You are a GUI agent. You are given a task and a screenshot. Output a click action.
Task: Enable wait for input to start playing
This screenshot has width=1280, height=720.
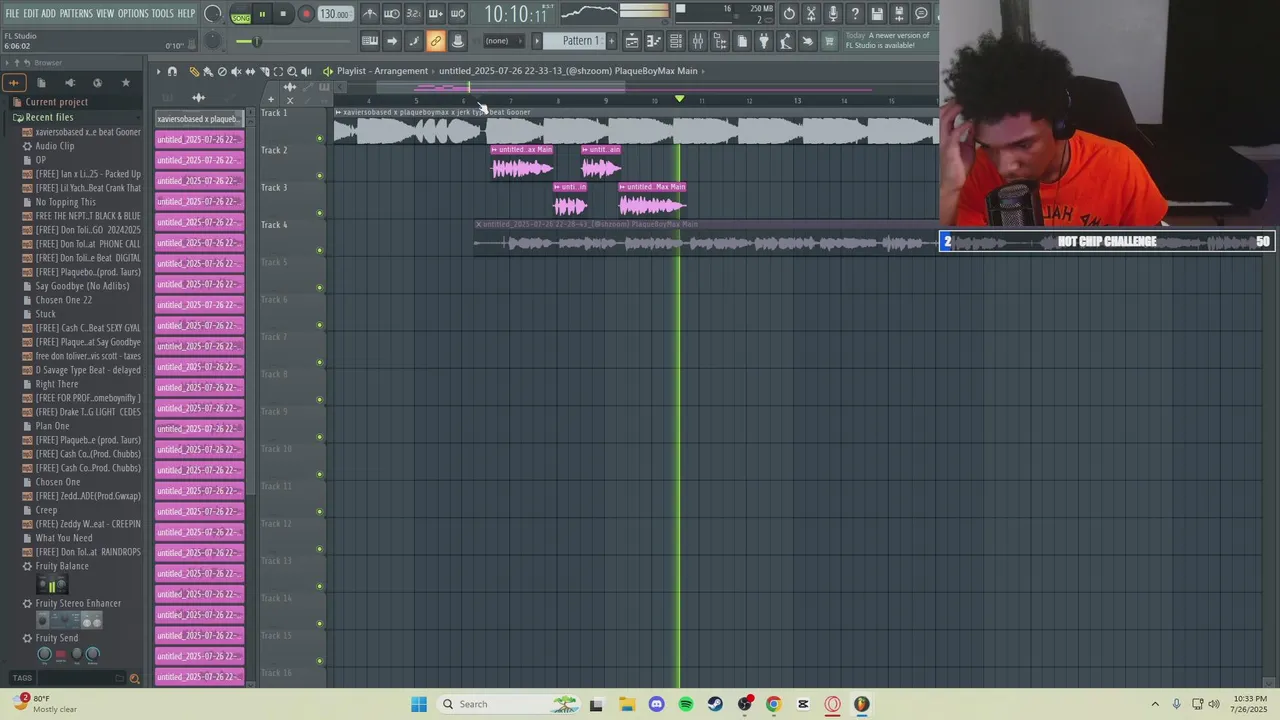392,14
